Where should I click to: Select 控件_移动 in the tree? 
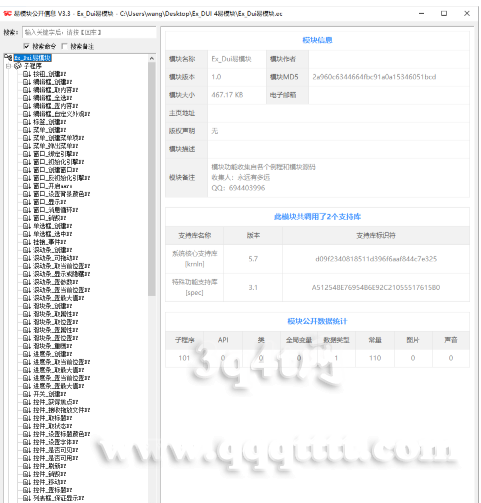[50, 482]
